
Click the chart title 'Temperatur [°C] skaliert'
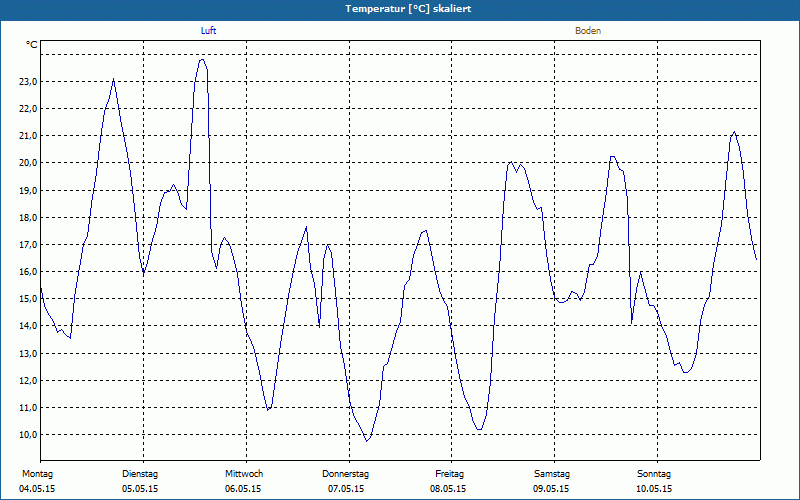pos(408,9)
